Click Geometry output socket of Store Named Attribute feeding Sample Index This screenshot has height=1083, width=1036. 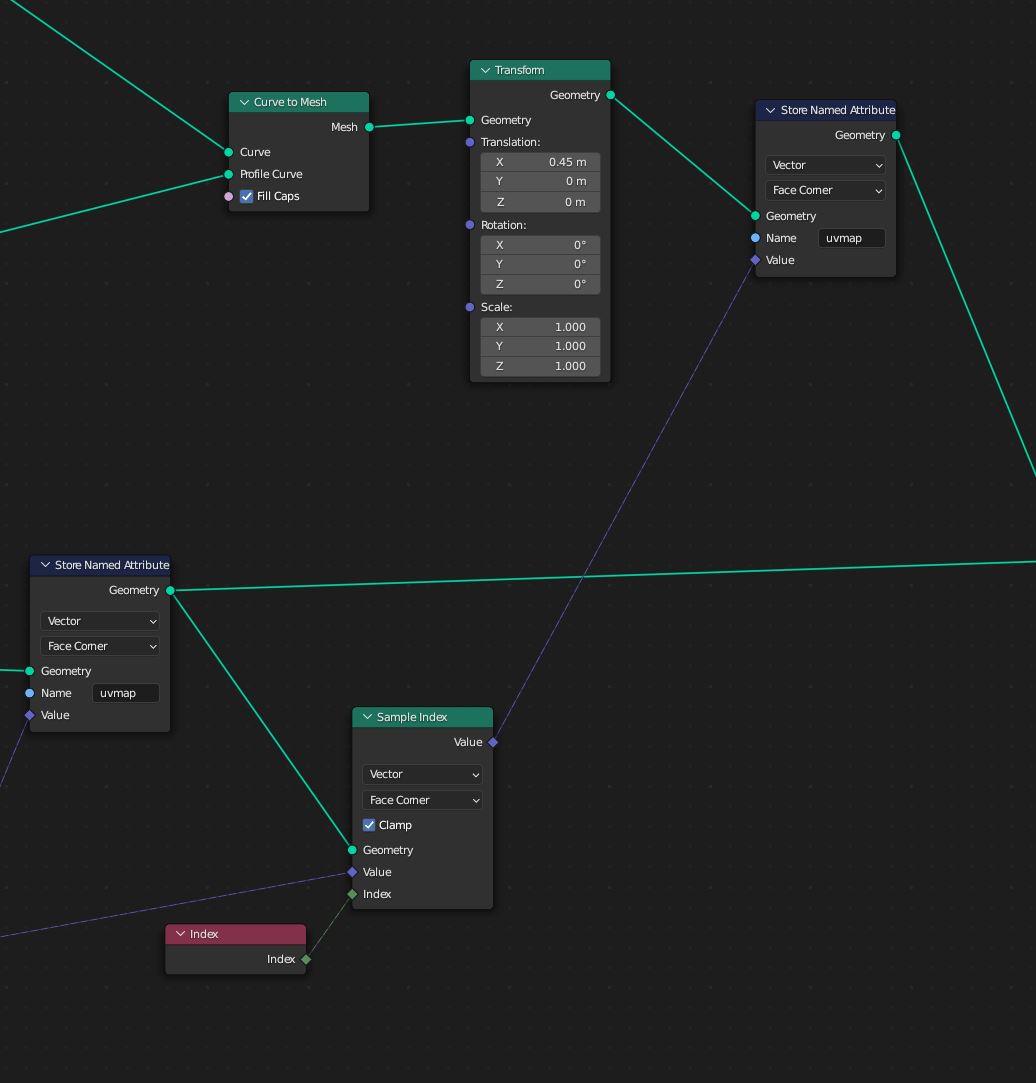tap(170, 591)
